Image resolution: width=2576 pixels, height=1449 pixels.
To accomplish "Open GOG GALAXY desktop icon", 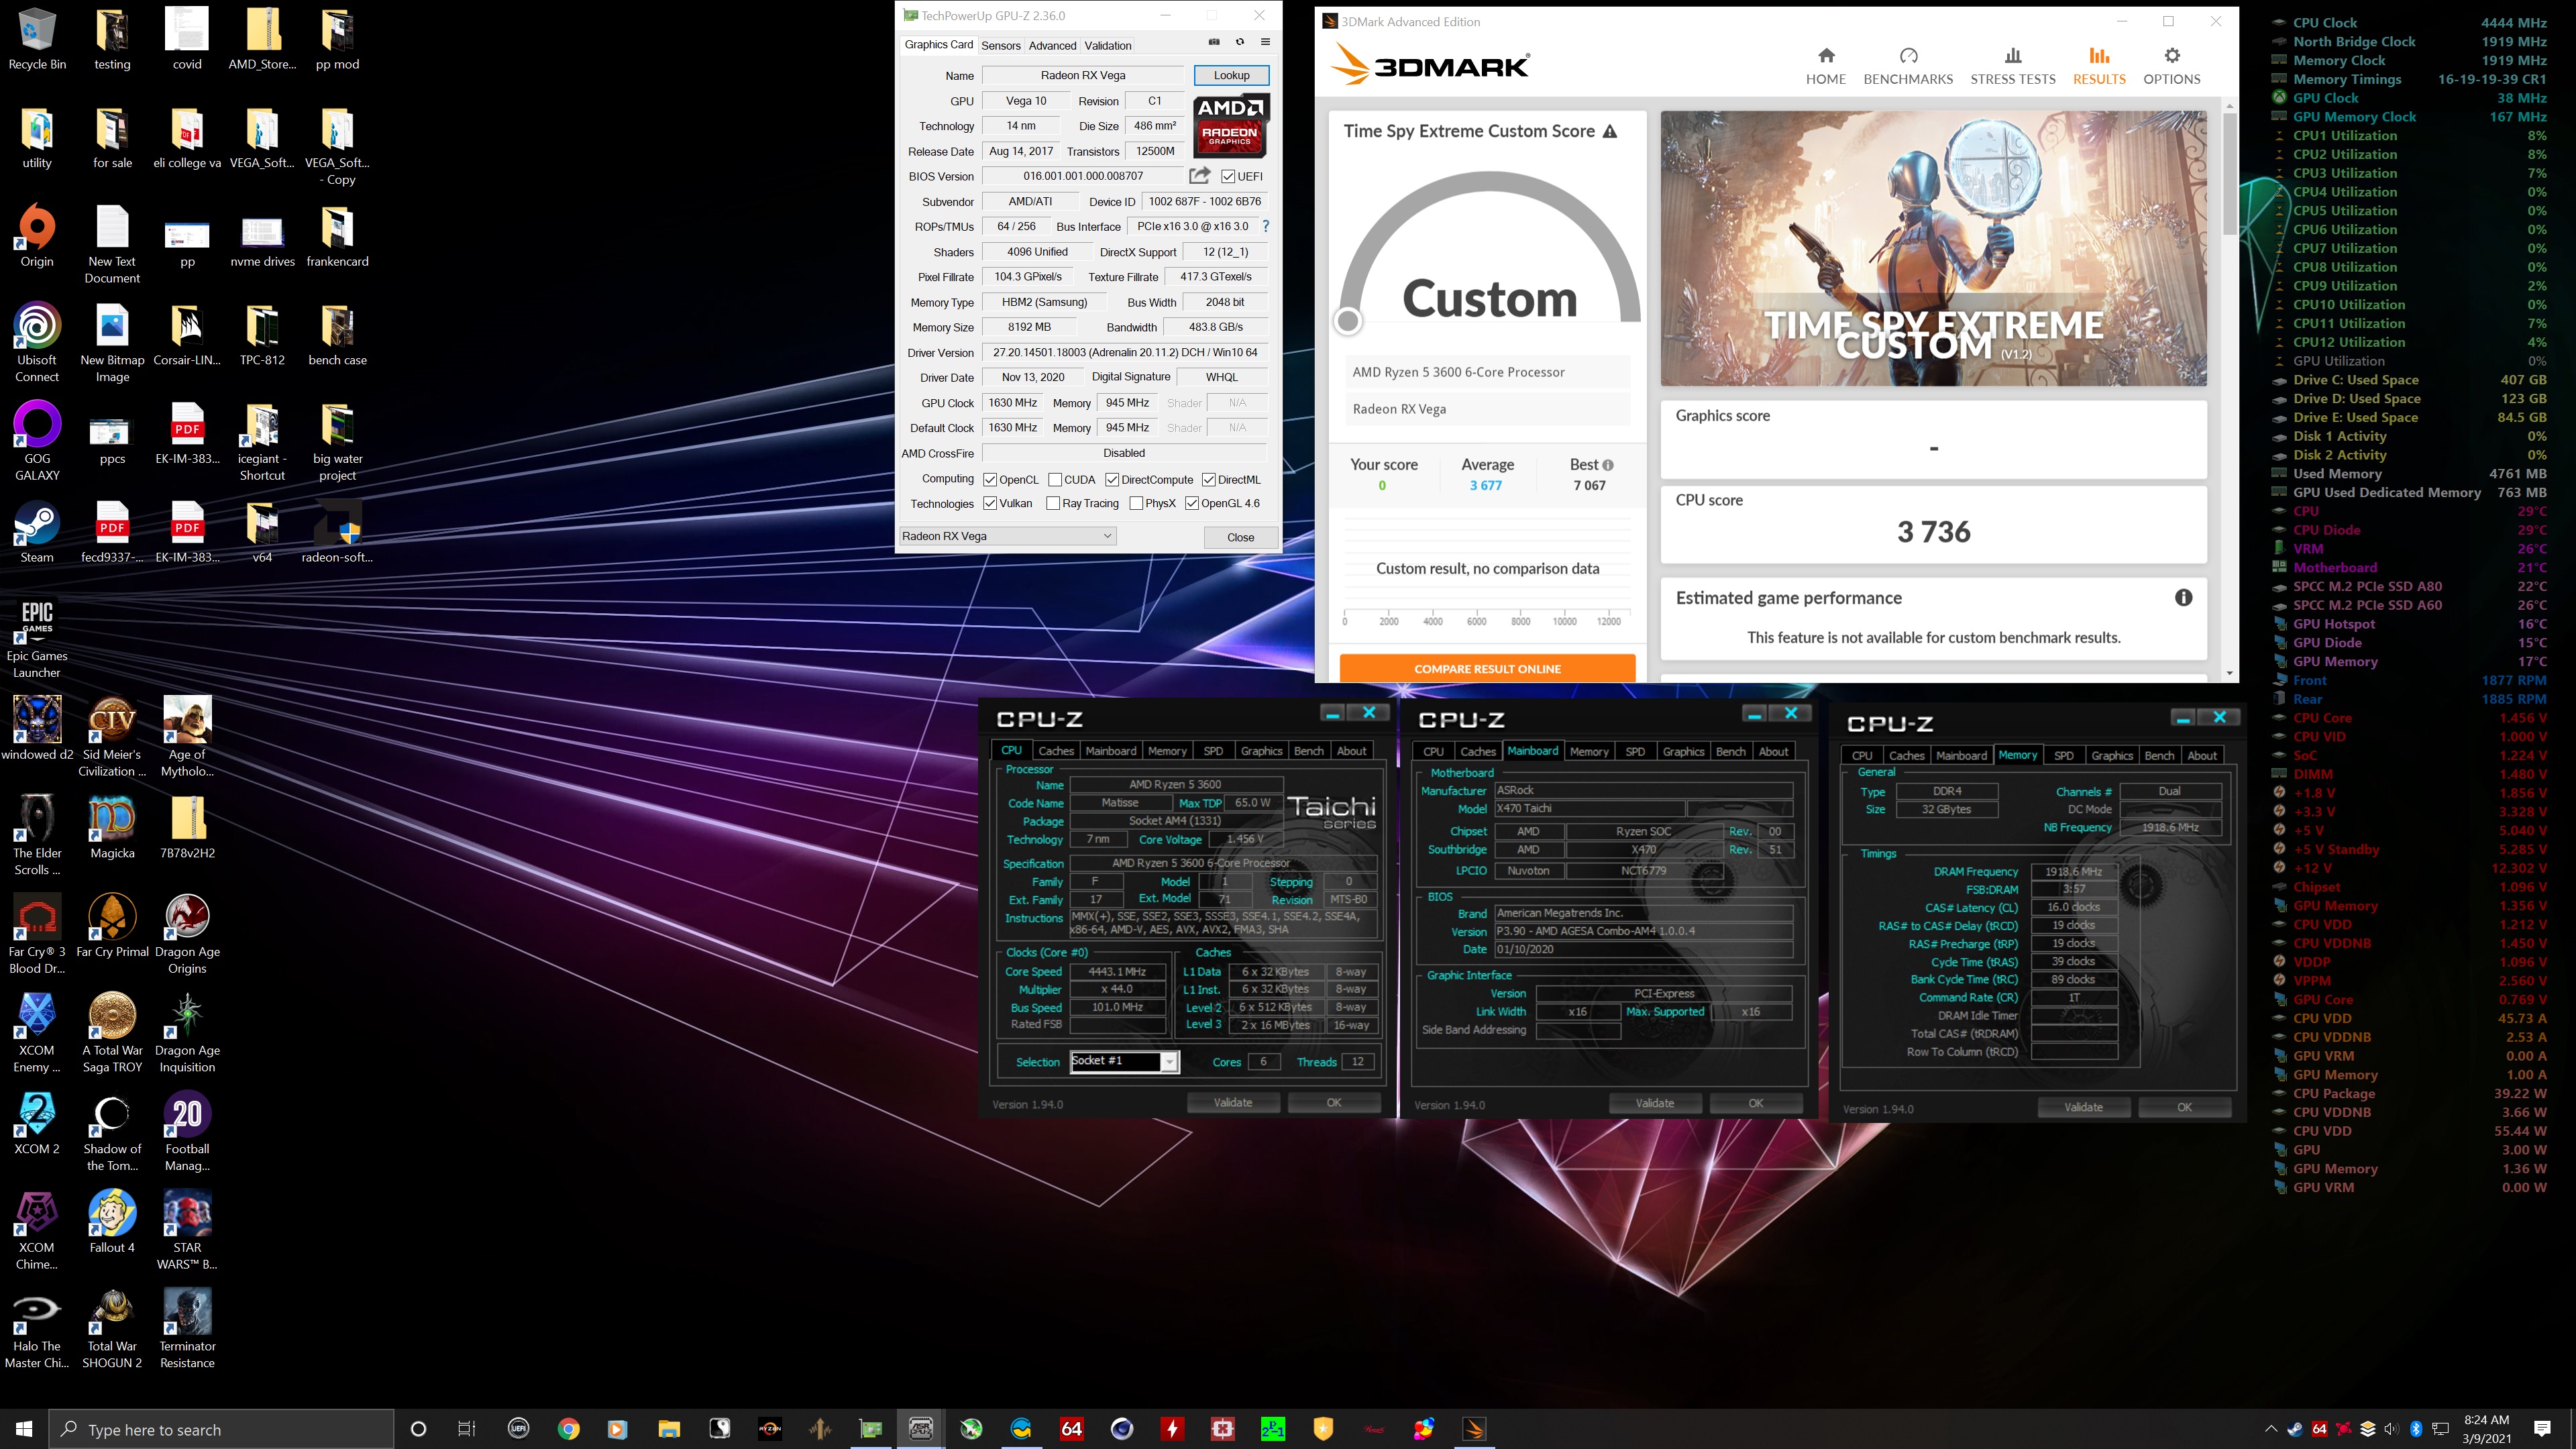I will pos(37,441).
